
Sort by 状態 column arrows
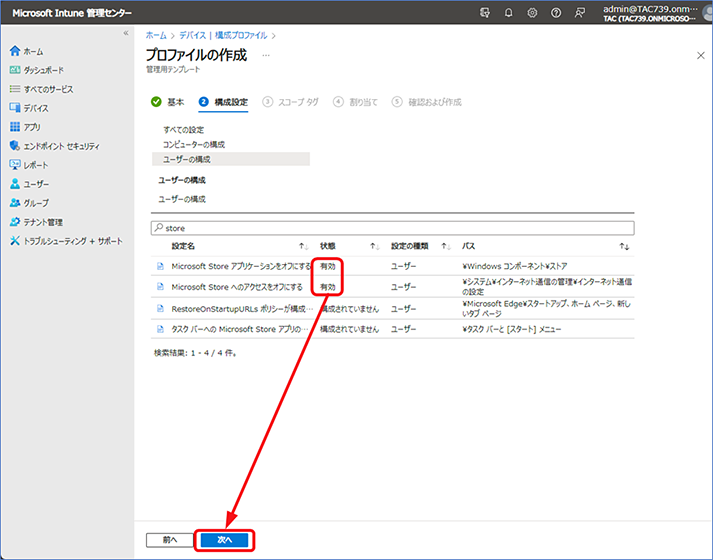point(374,246)
